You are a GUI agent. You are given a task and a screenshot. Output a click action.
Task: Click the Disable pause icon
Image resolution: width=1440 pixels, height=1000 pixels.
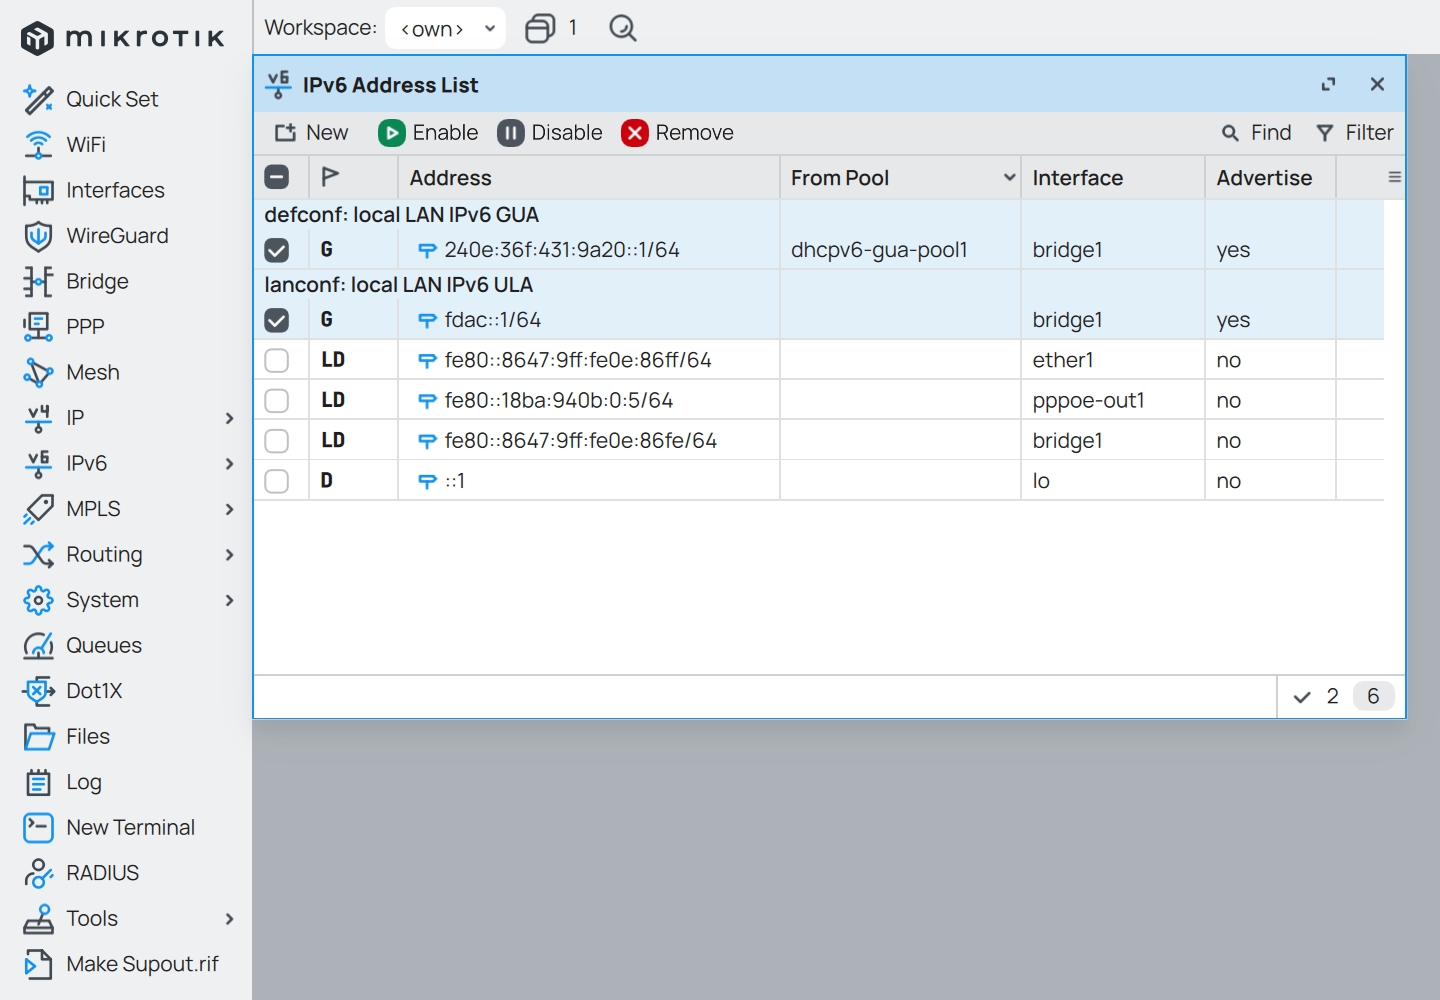pyautogui.click(x=511, y=133)
